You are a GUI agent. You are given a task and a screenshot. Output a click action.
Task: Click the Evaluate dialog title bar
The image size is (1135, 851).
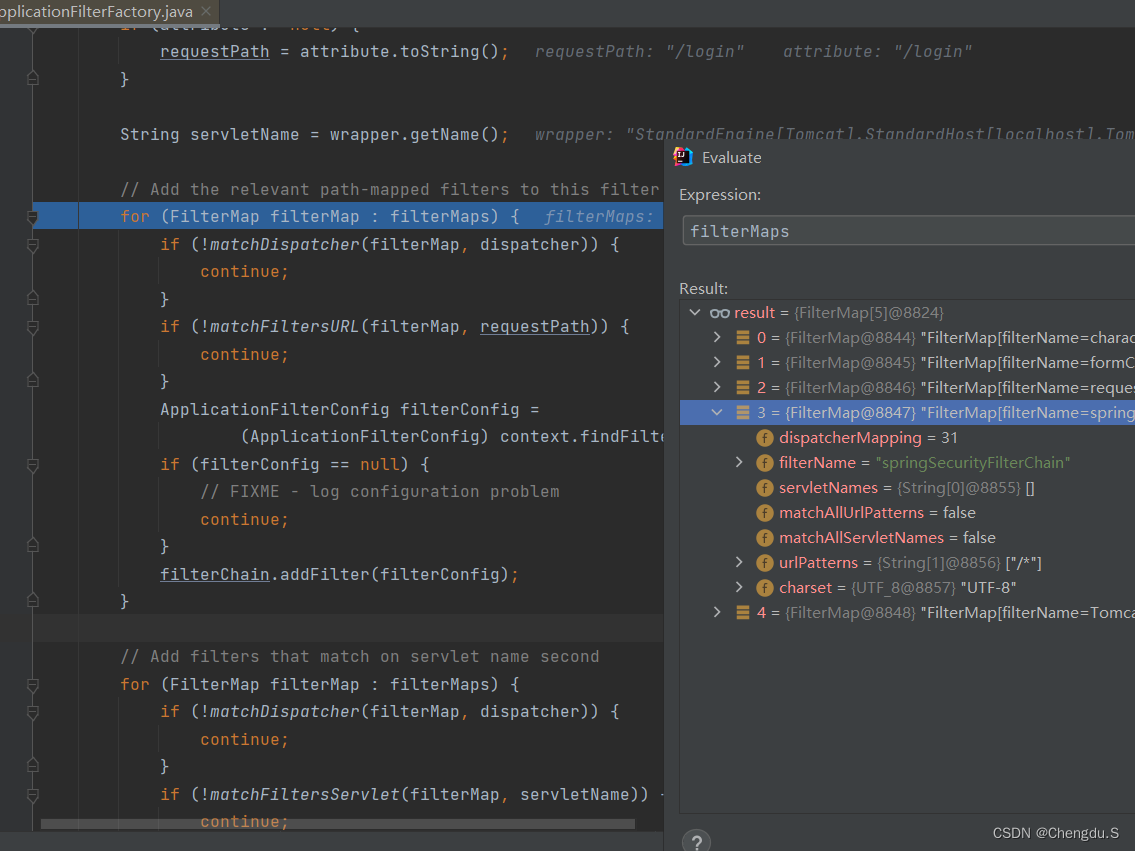(x=899, y=157)
